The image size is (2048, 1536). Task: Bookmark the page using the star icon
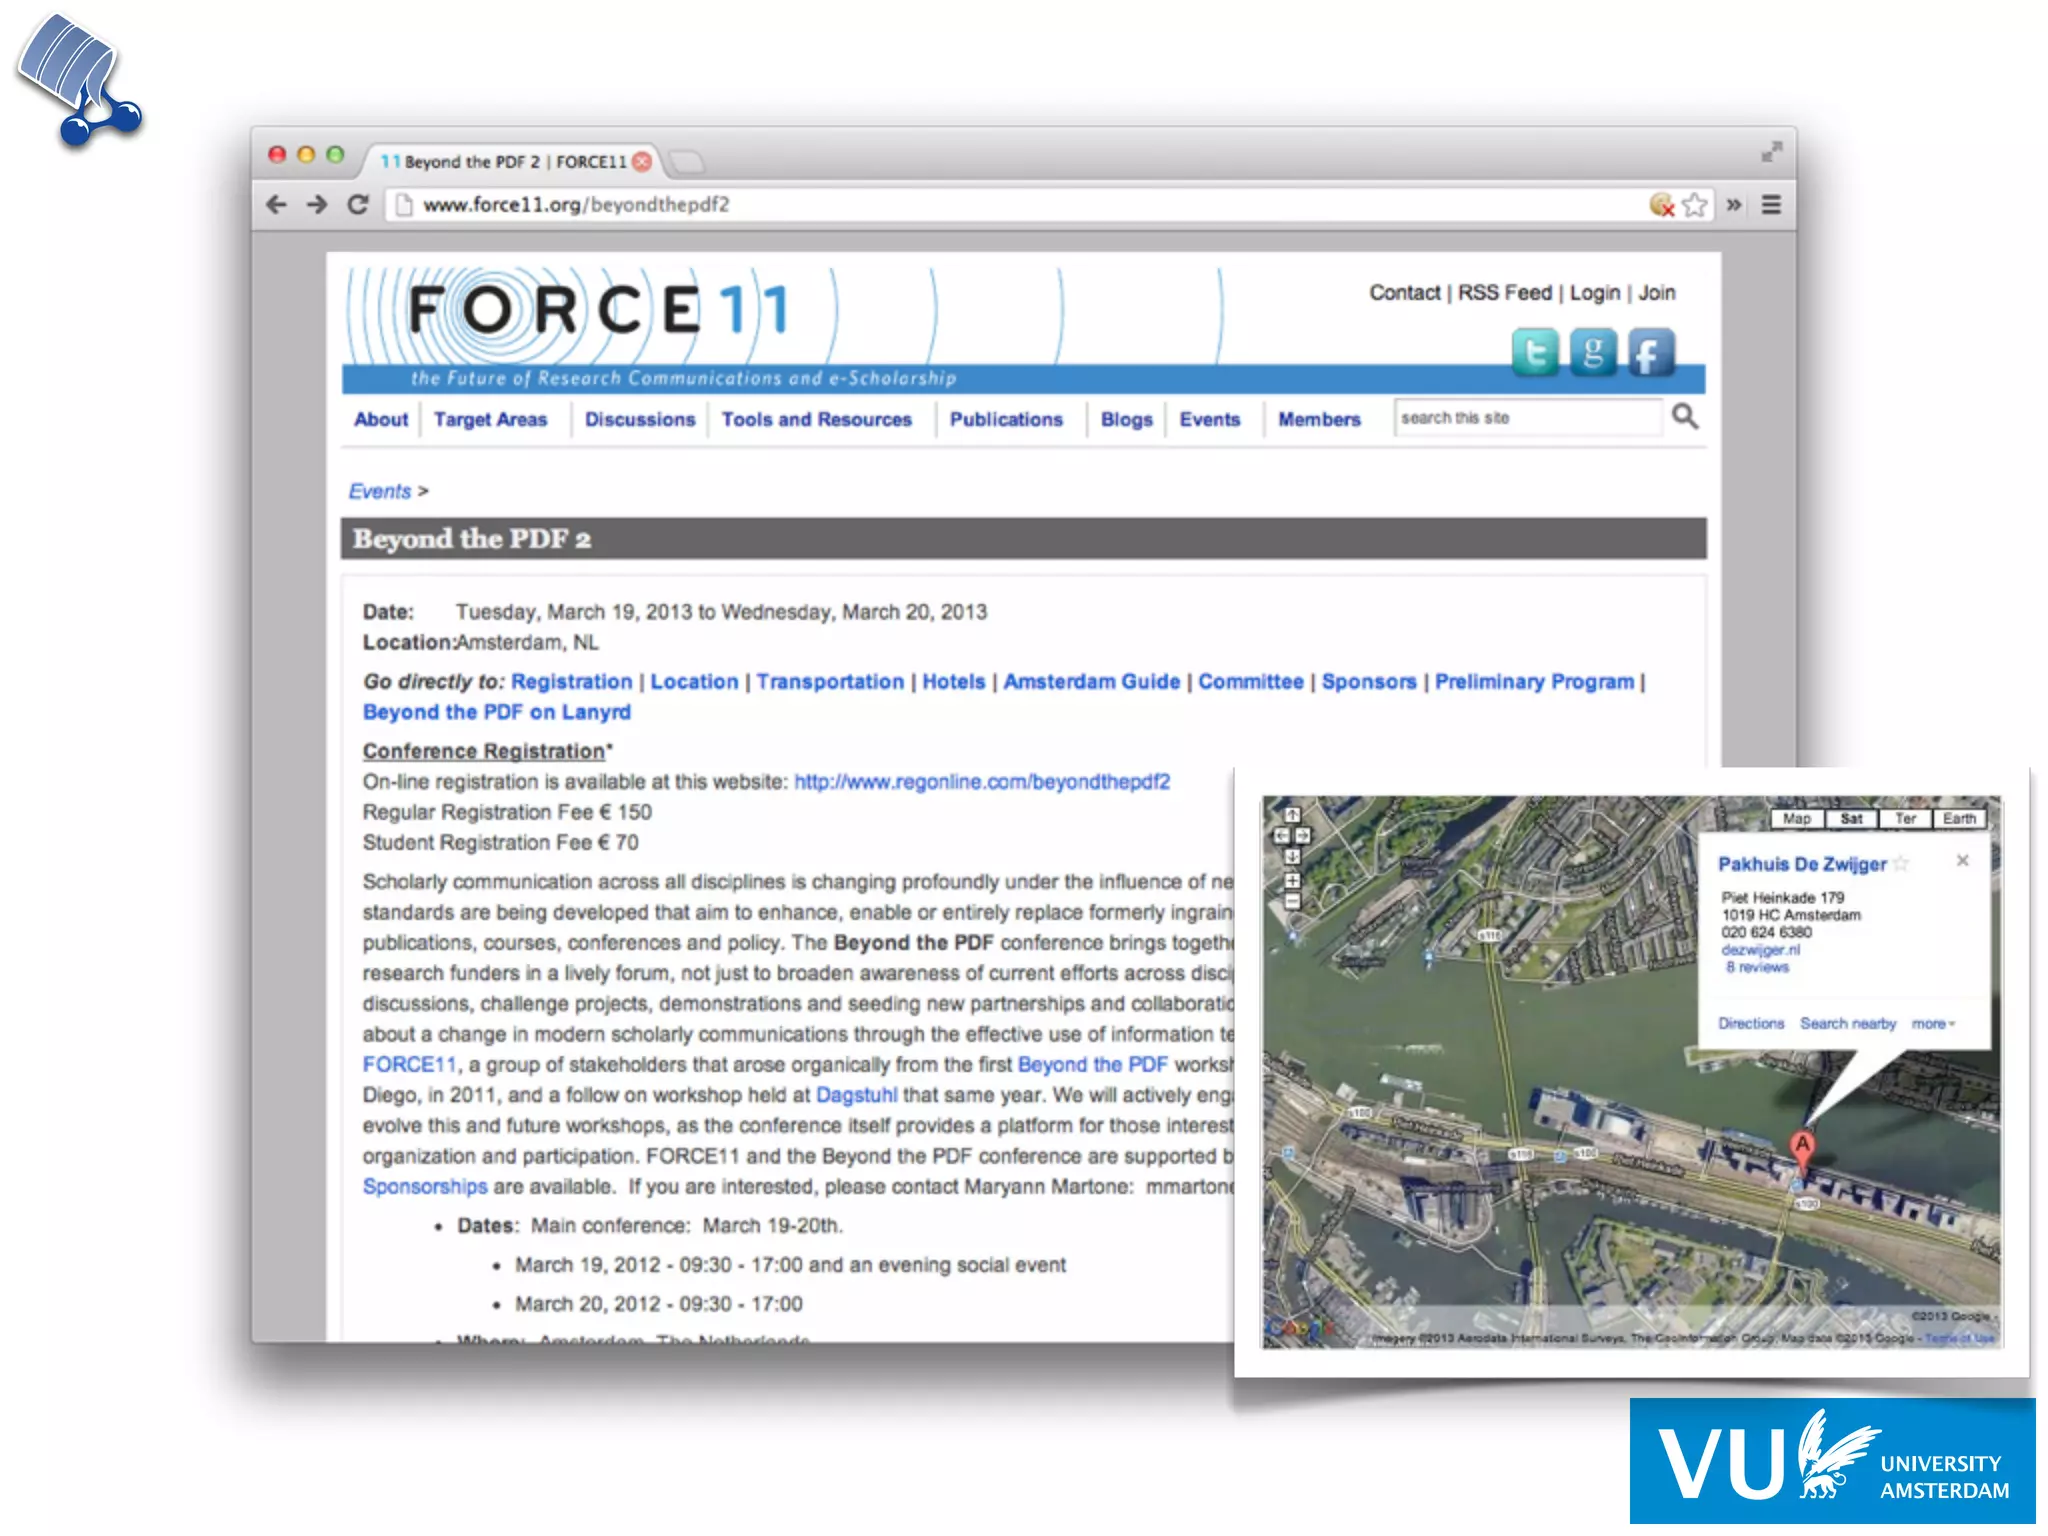point(1695,205)
